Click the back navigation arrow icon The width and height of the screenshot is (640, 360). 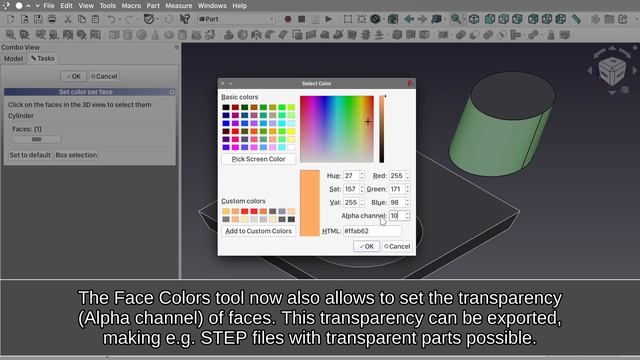coord(409,19)
